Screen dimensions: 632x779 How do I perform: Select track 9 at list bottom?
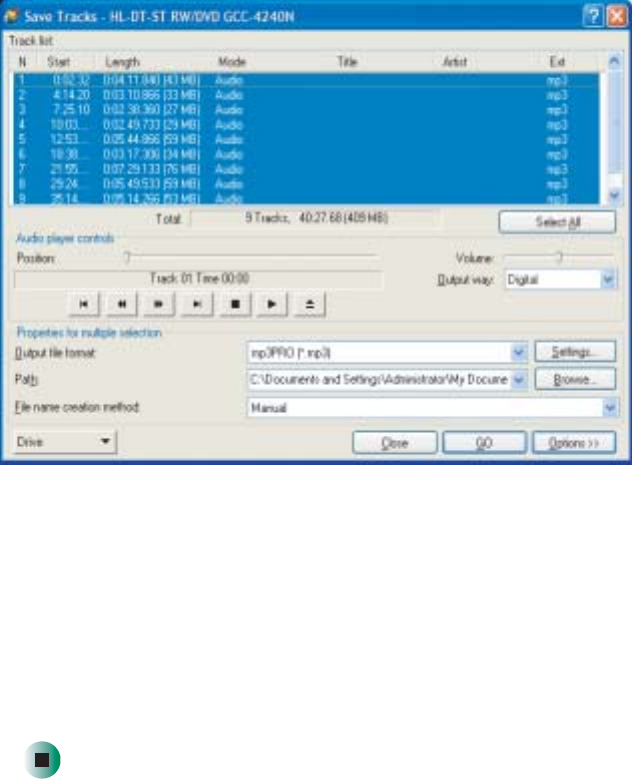(306, 198)
